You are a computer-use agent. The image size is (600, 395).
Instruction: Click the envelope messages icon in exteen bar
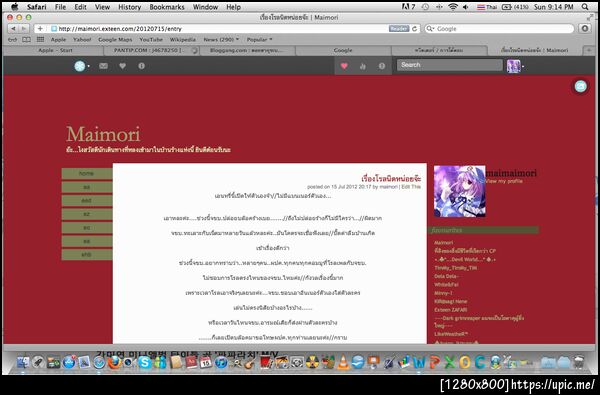coord(103,66)
